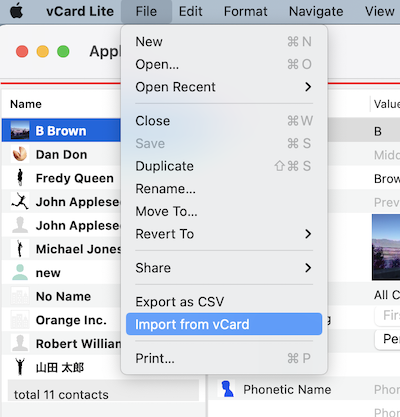Open the View menu

380,11
